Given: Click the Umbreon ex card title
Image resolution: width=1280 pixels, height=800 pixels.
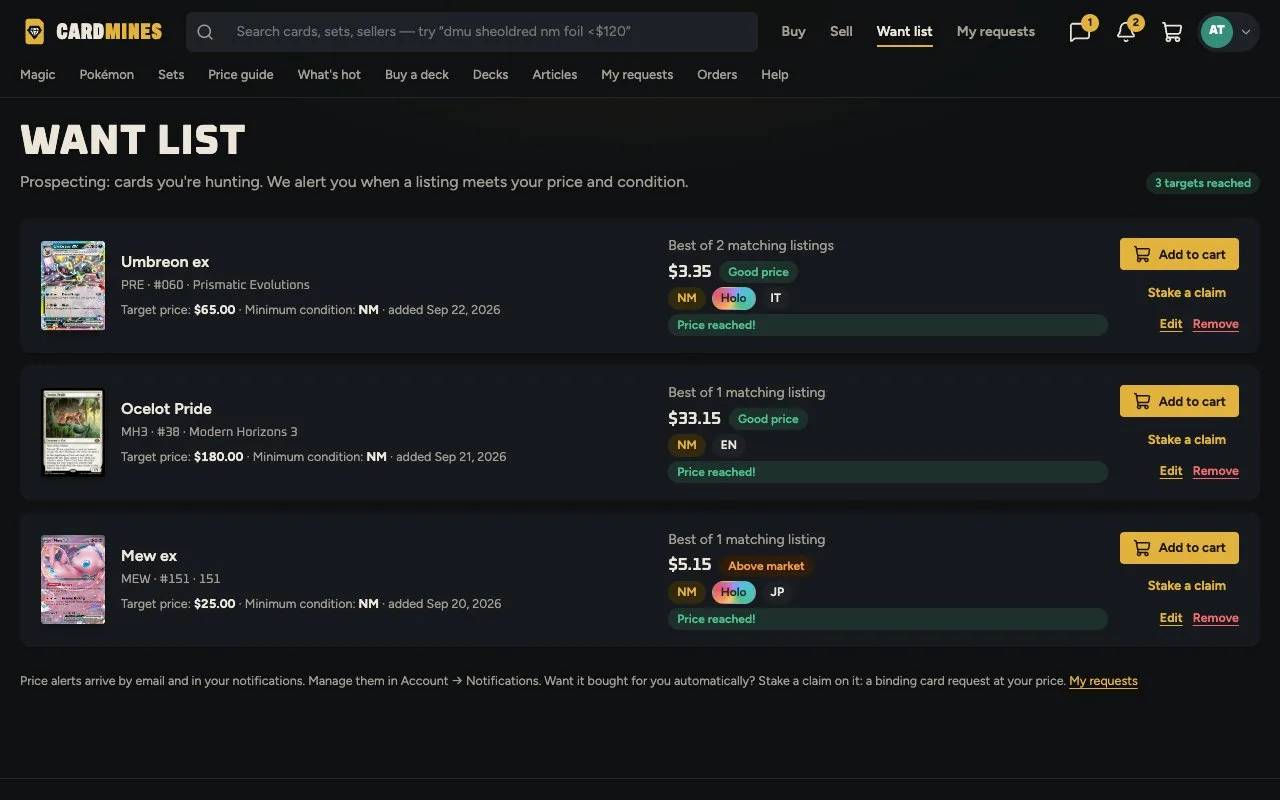Looking at the screenshot, I should click(x=165, y=262).
